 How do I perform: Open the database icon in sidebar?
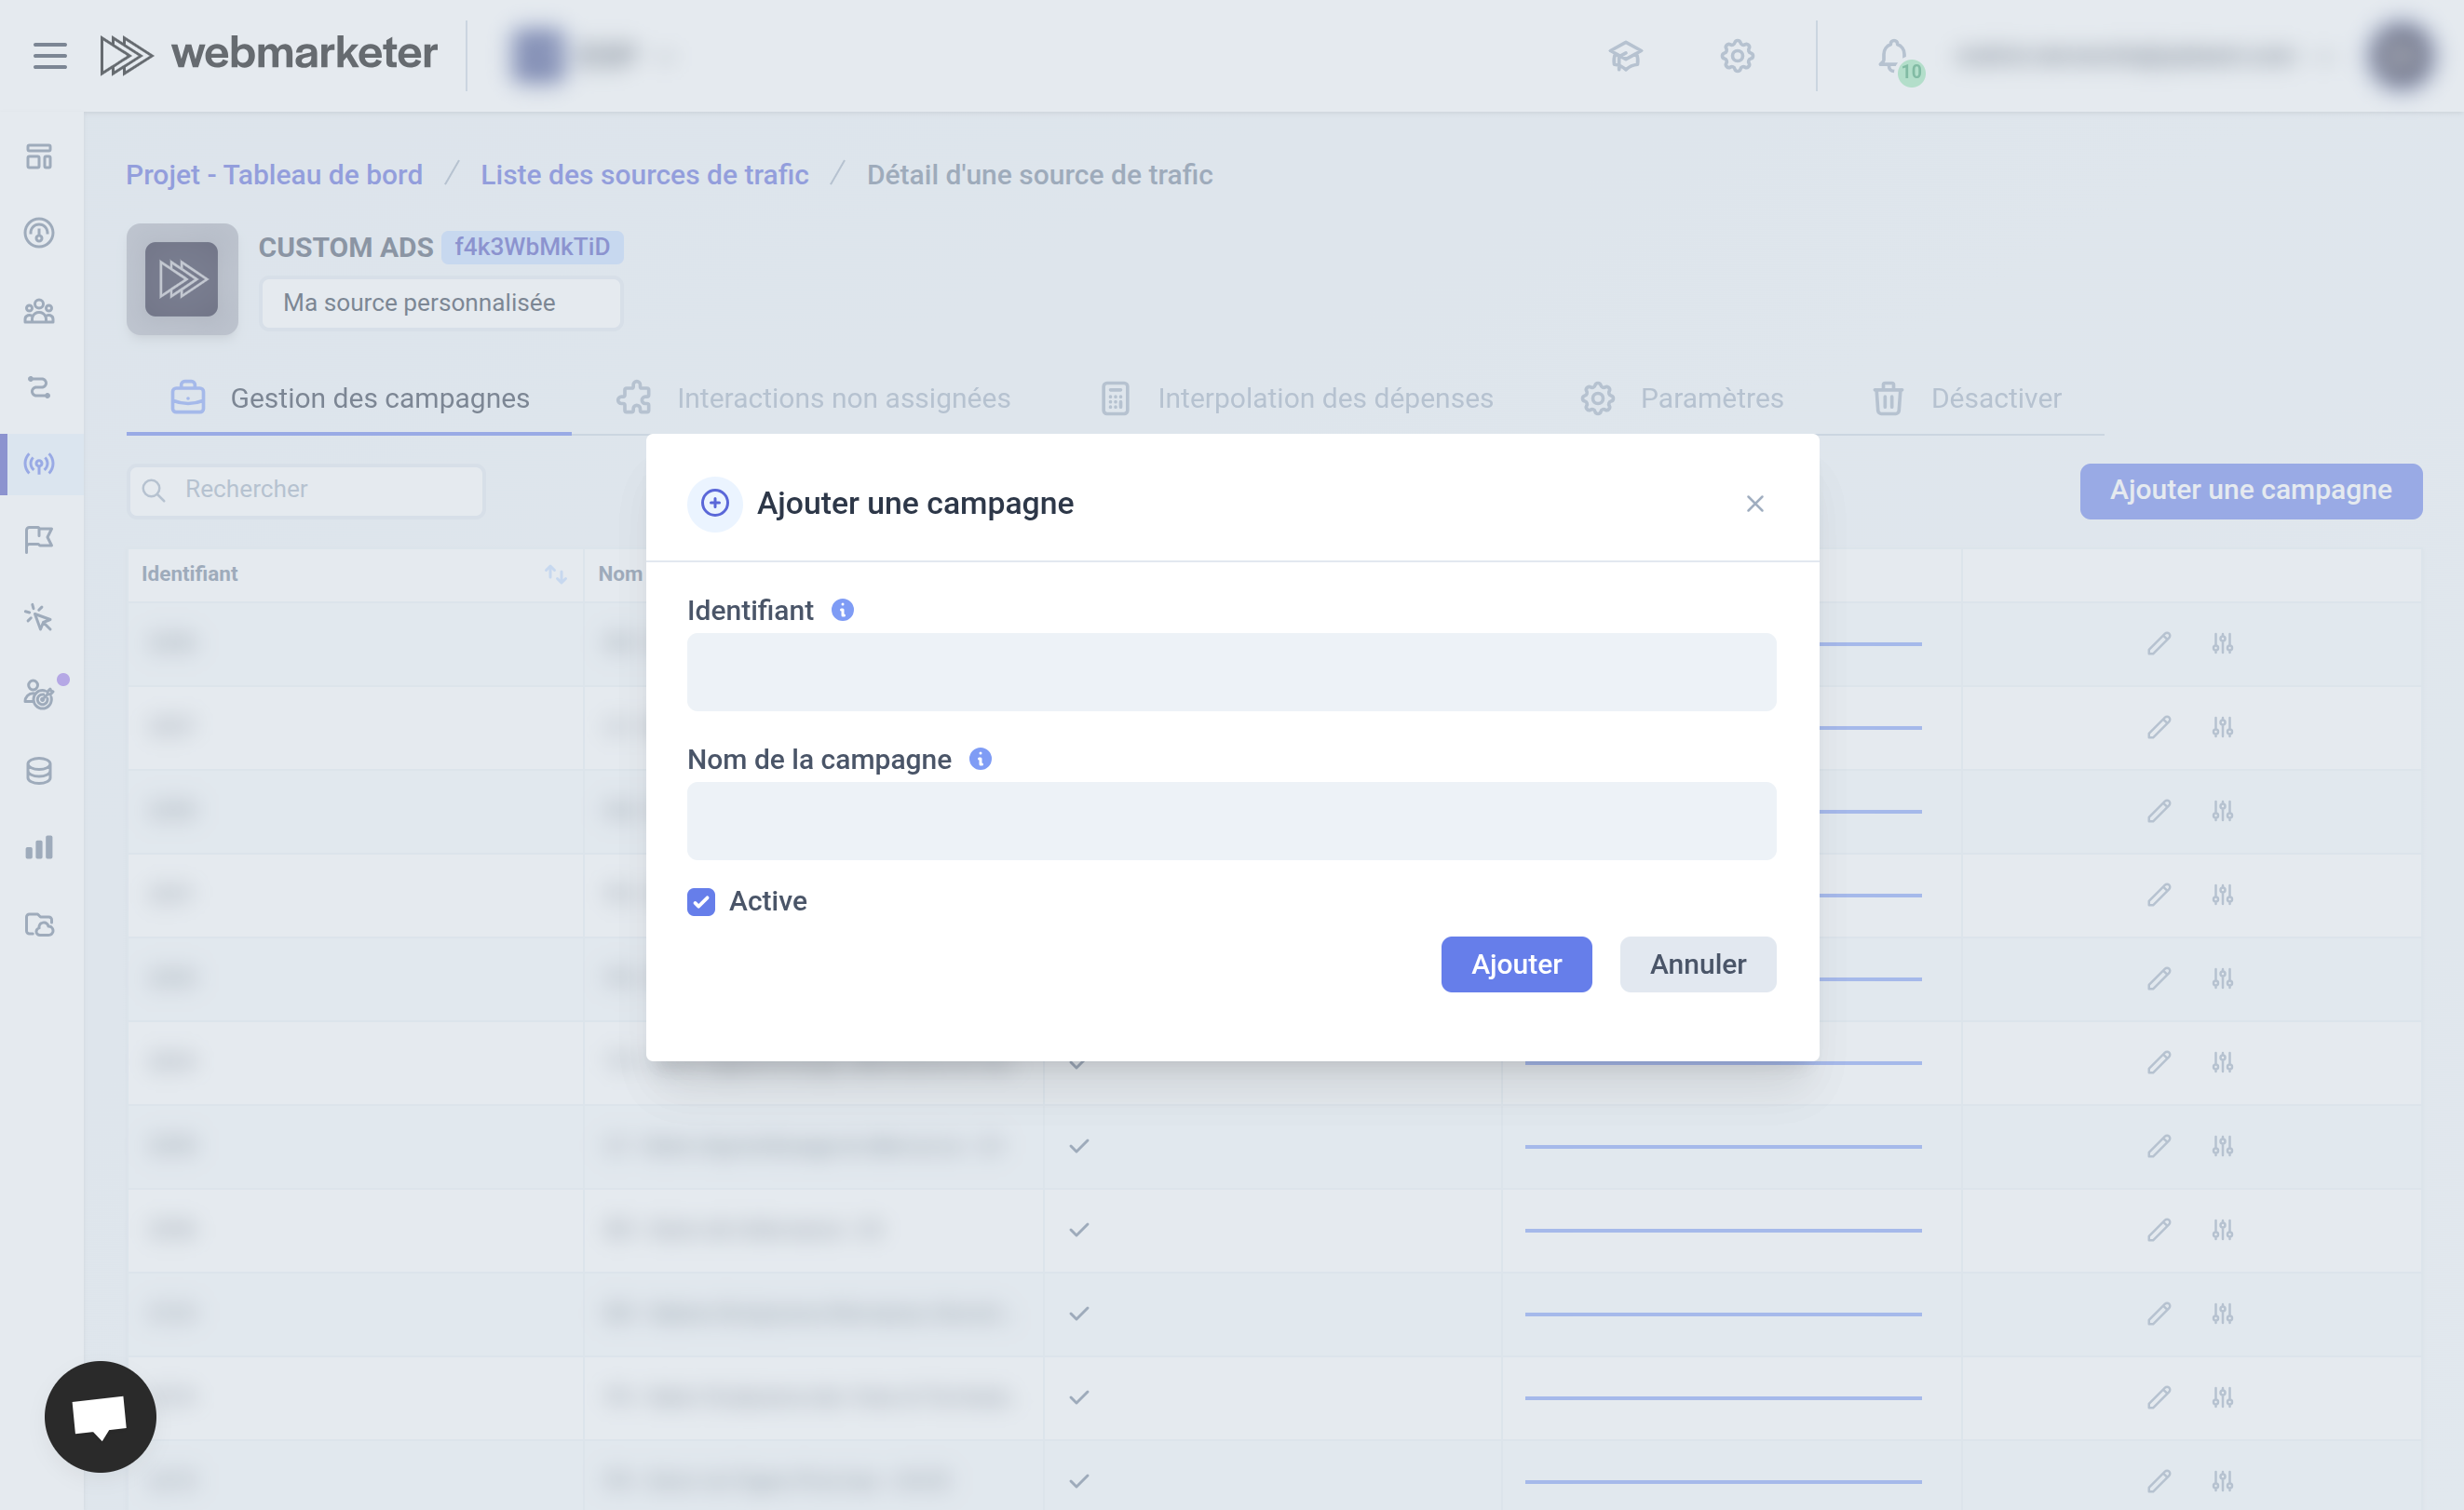pyautogui.click(x=39, y=771)
